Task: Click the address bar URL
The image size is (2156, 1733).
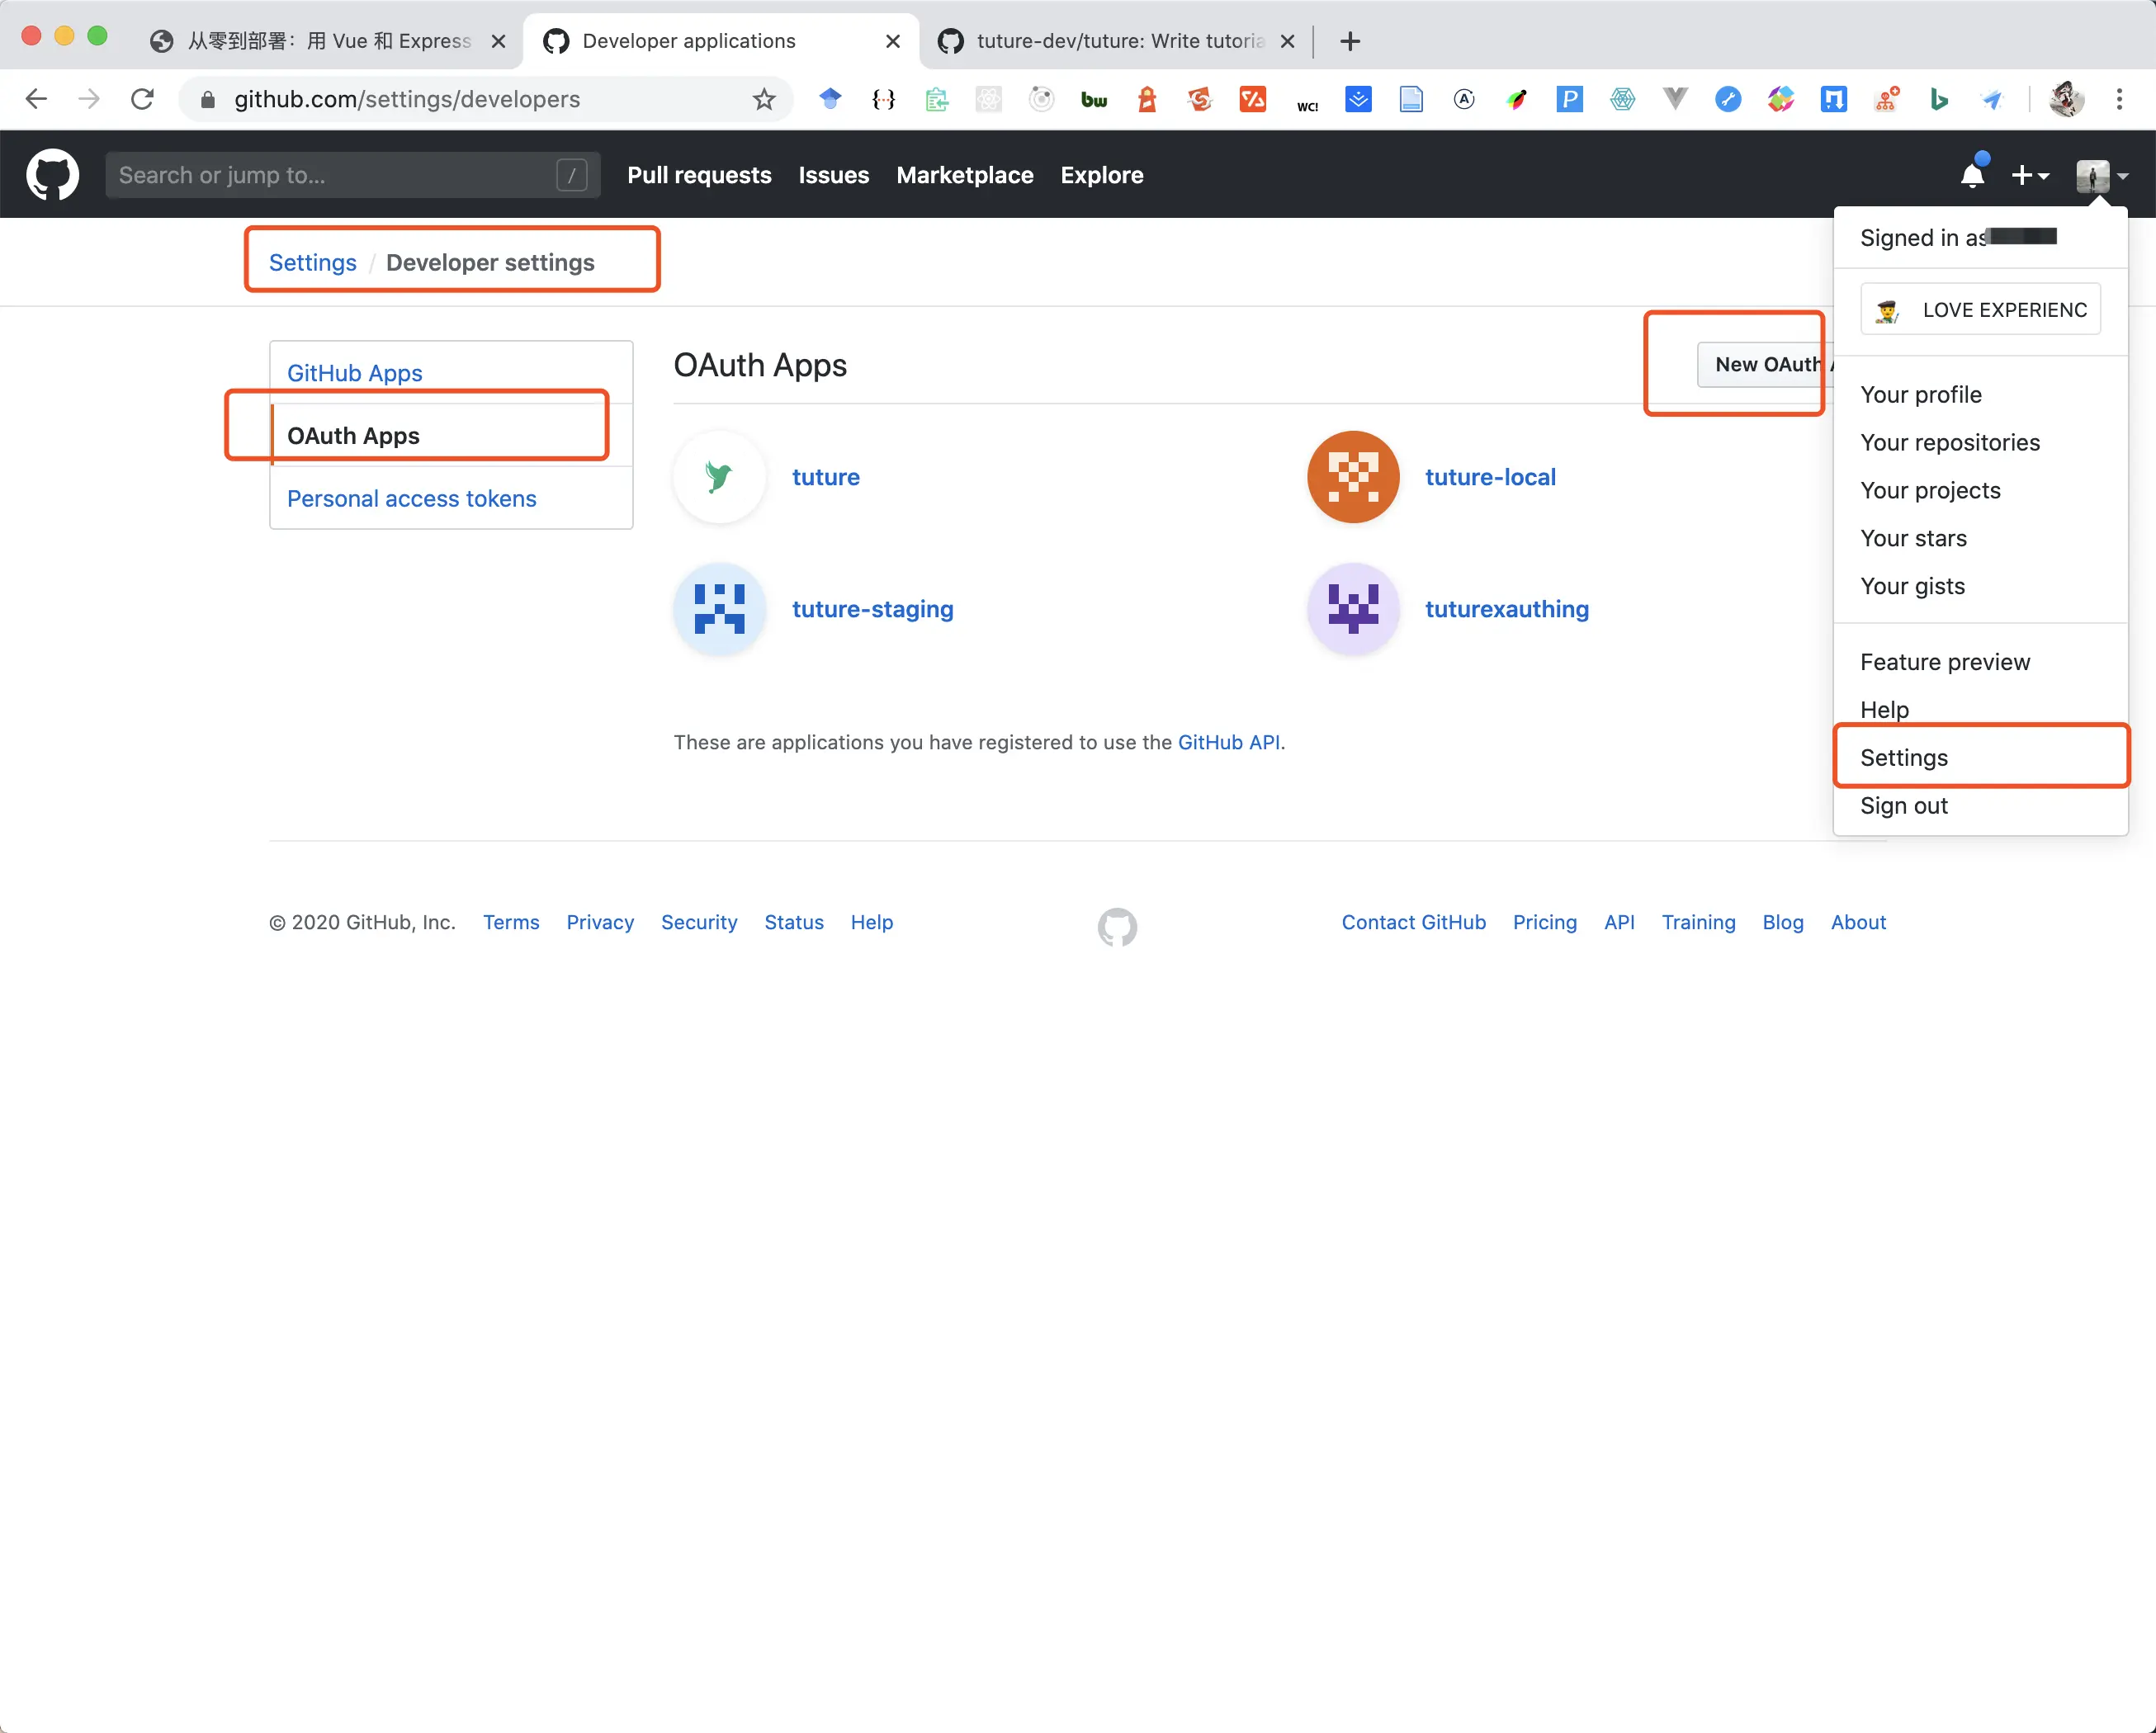Action: [x=406, y=99]
